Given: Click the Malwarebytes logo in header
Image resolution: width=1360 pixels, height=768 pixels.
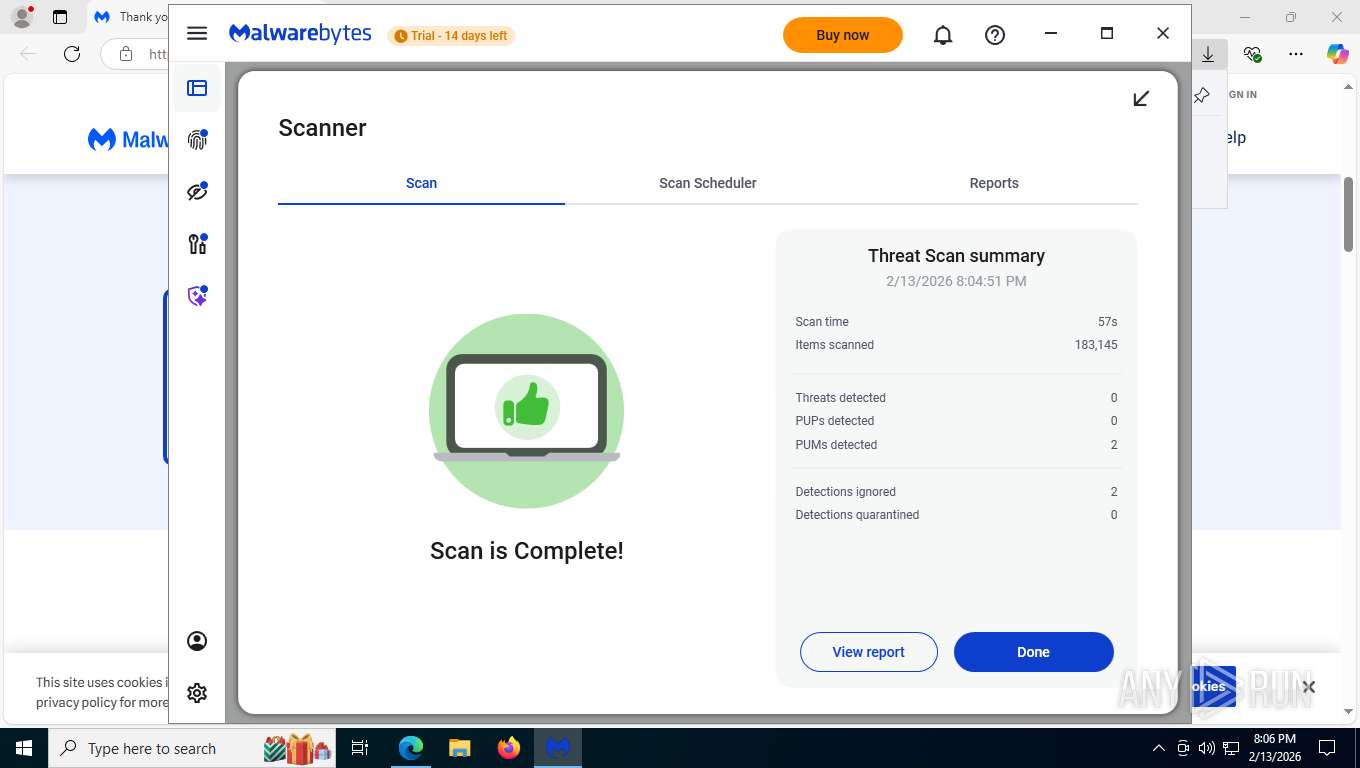Looking at the screenshot, I should [x=300, y=34].
